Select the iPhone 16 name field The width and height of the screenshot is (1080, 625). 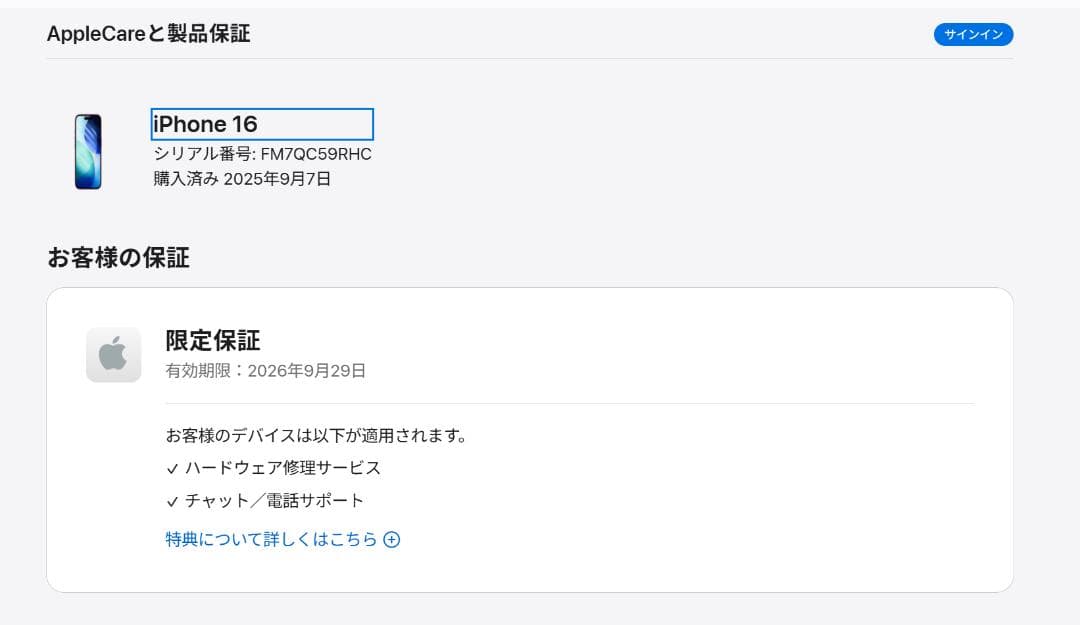[x=262, y=124]
